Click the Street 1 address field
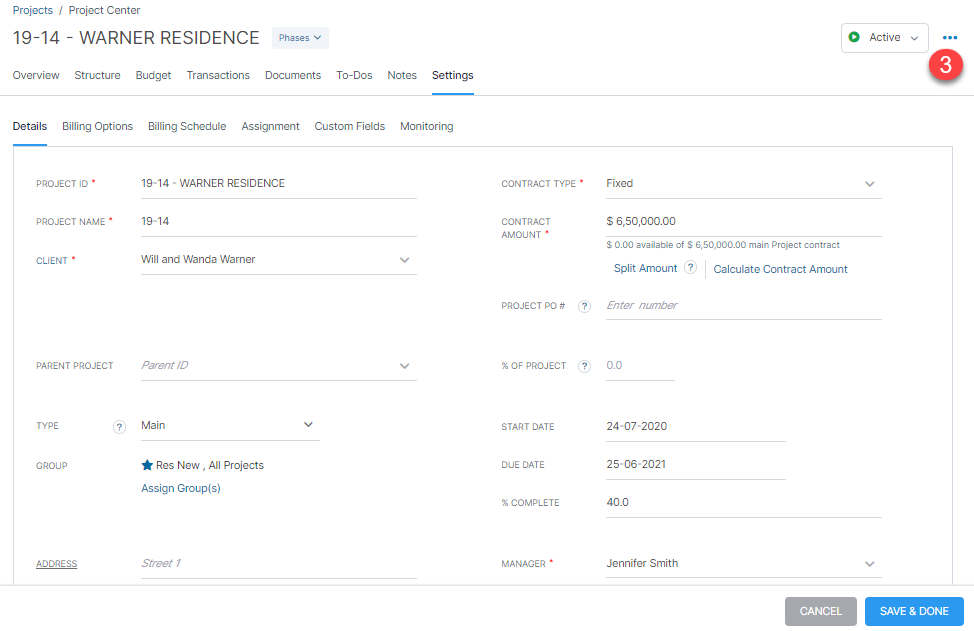The height and width of the screenshot is (631, 974). pos(279,564)
